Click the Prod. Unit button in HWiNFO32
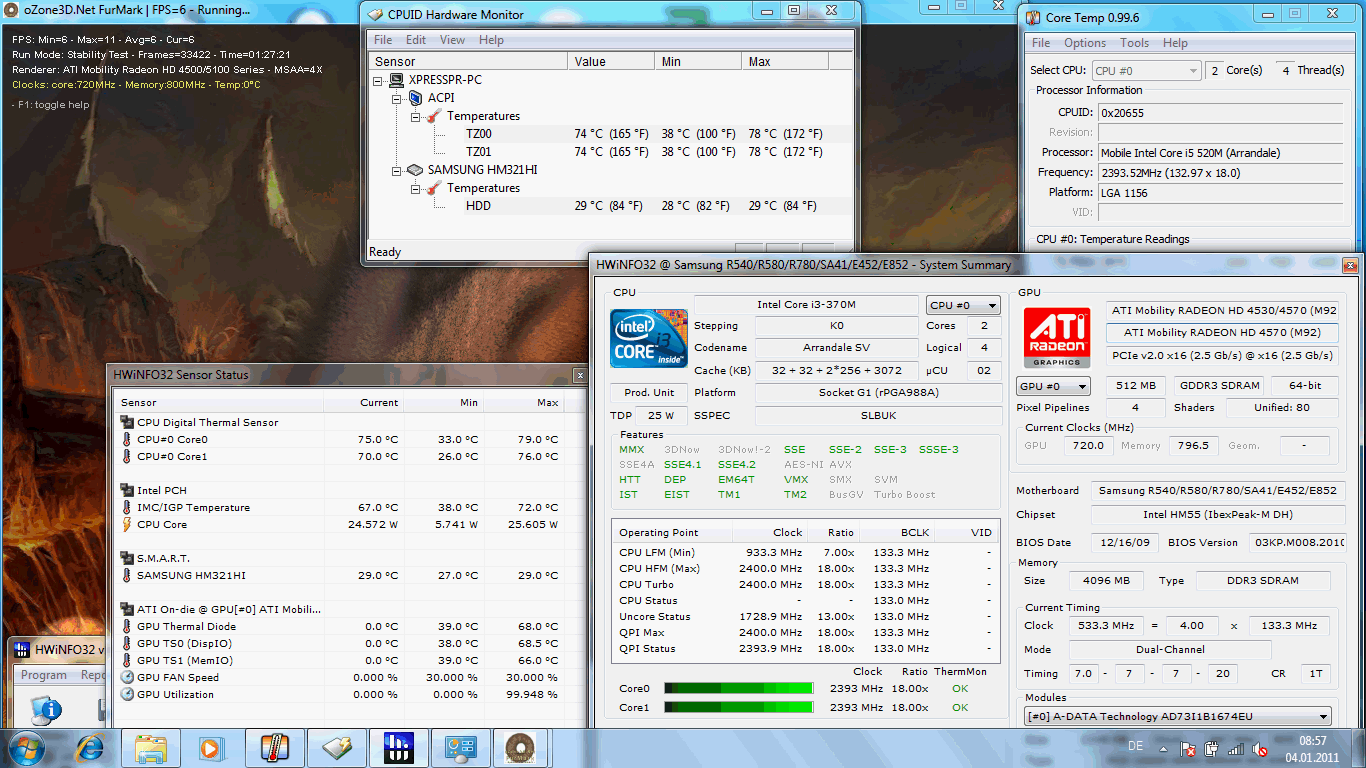1366x768 pixels. pos(649,393)
